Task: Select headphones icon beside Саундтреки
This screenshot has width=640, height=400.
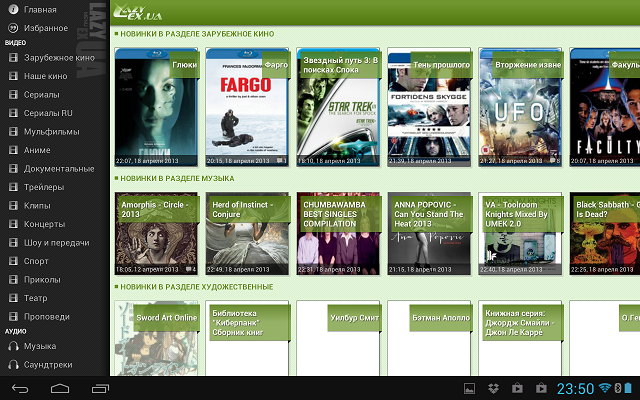Action: pyautogui.click(x=13, y=364)
